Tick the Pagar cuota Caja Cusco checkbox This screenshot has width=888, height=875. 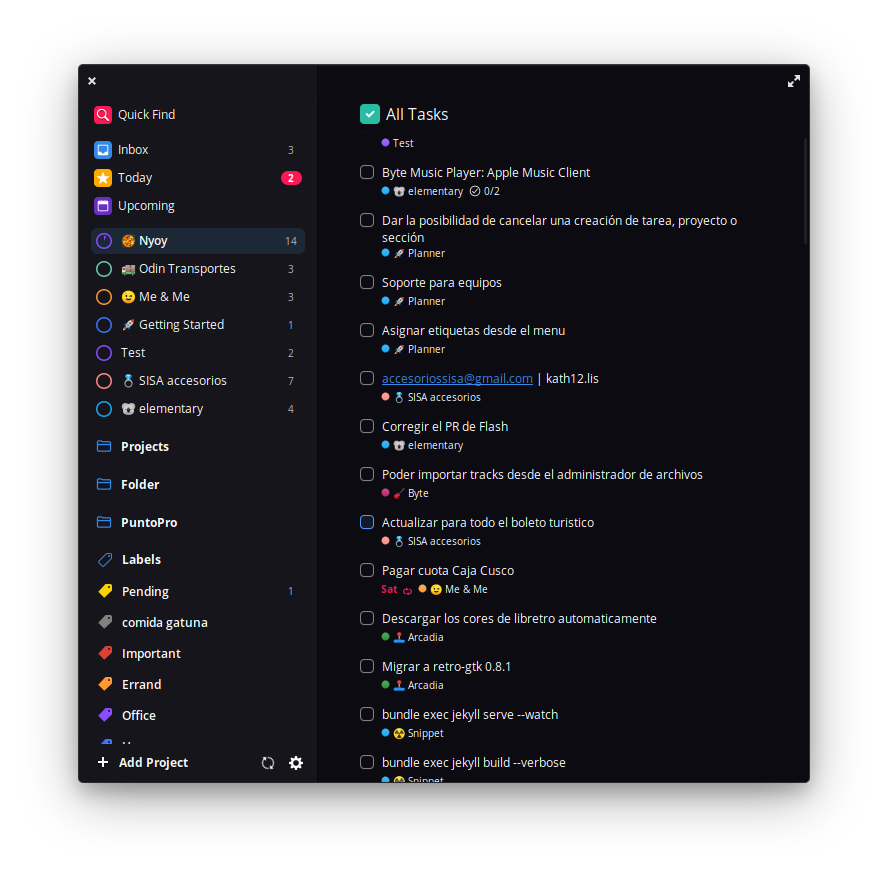click(x=367, y=570)
